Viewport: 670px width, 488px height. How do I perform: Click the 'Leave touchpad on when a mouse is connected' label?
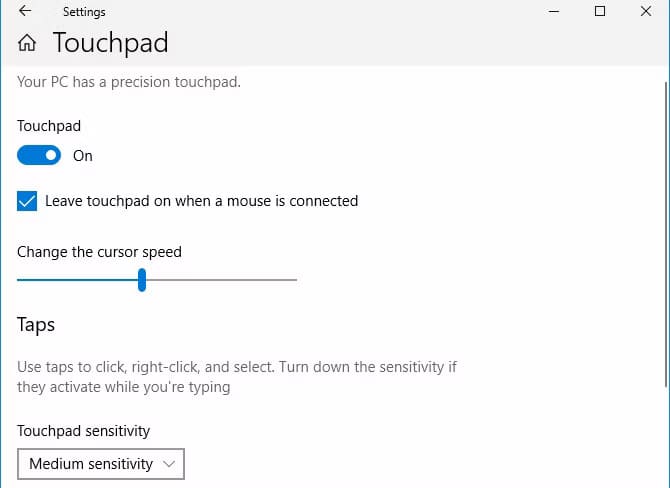point(201,201)
